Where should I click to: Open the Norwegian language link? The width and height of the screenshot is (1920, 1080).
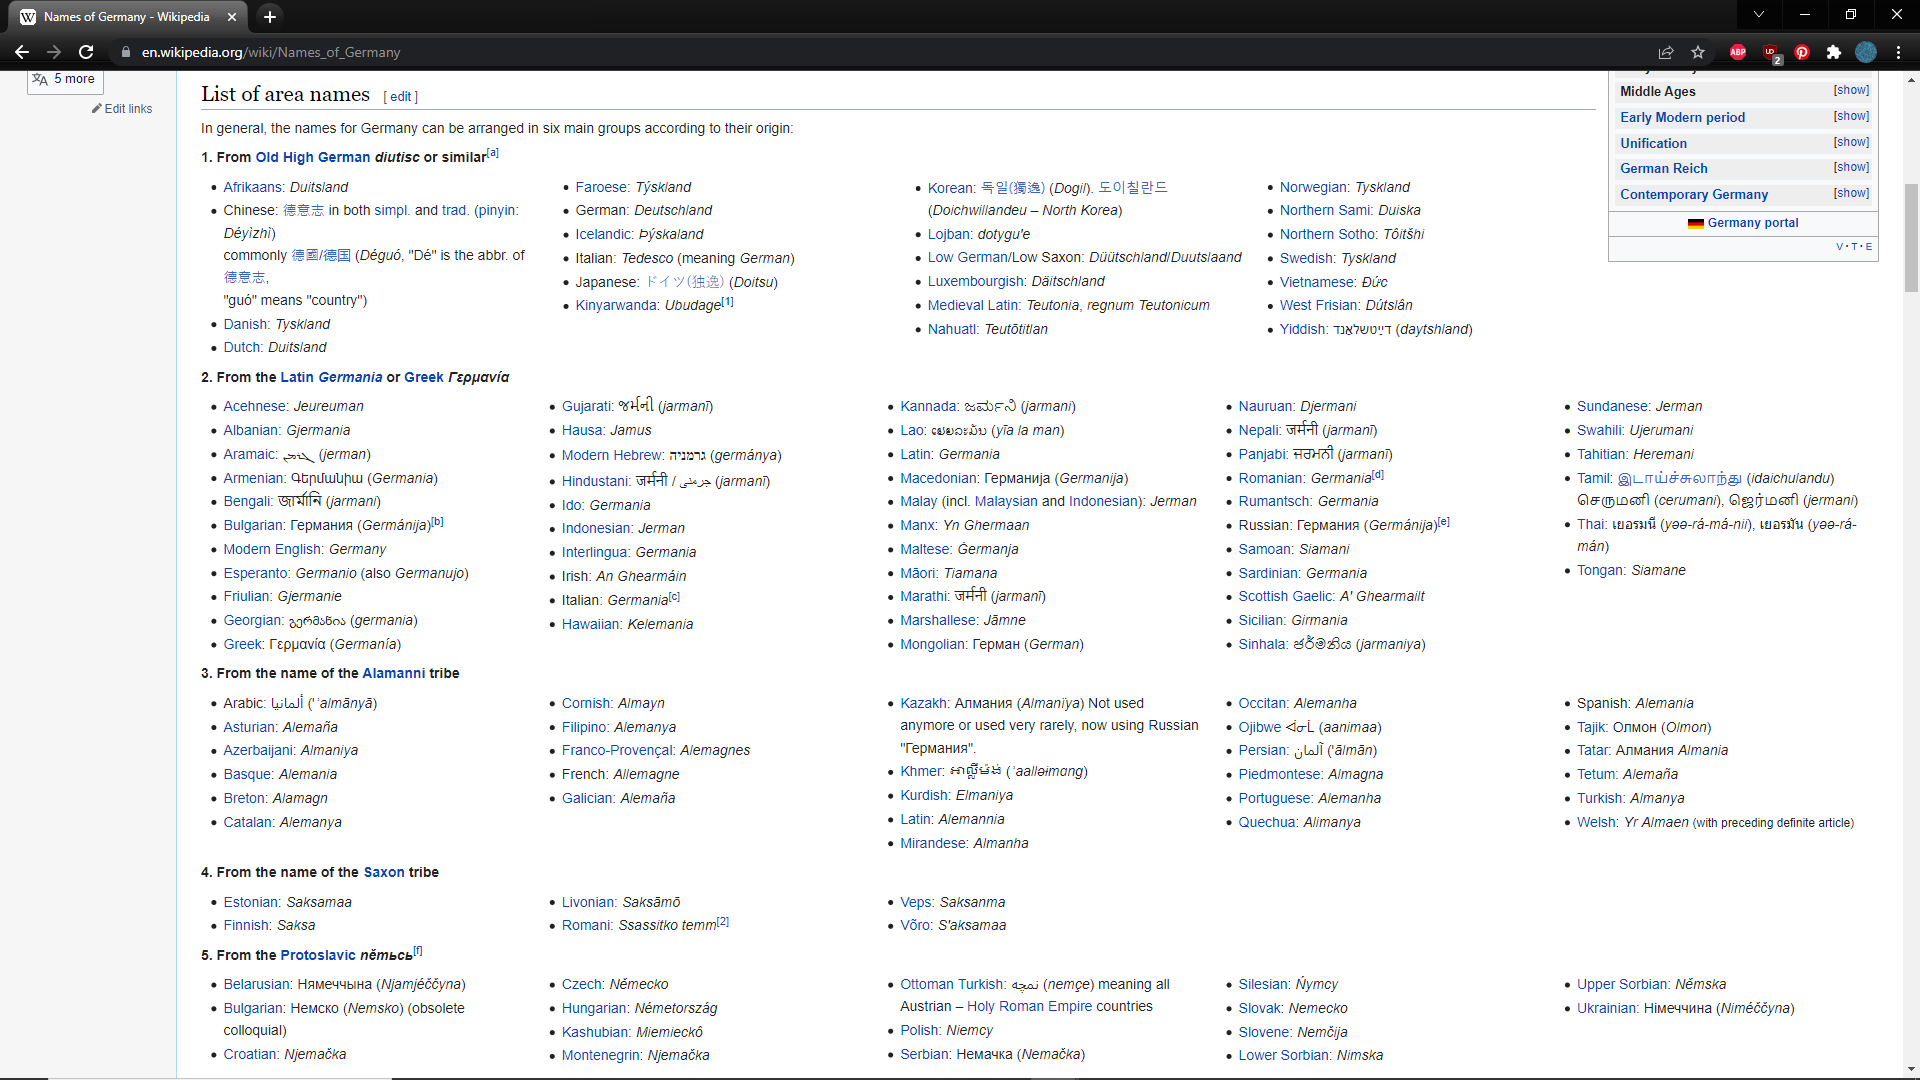point(1313,187)
